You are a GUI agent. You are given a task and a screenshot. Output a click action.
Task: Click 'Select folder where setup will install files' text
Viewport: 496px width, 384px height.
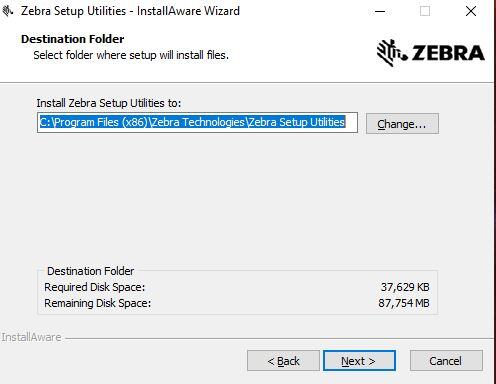pos(131,55)
